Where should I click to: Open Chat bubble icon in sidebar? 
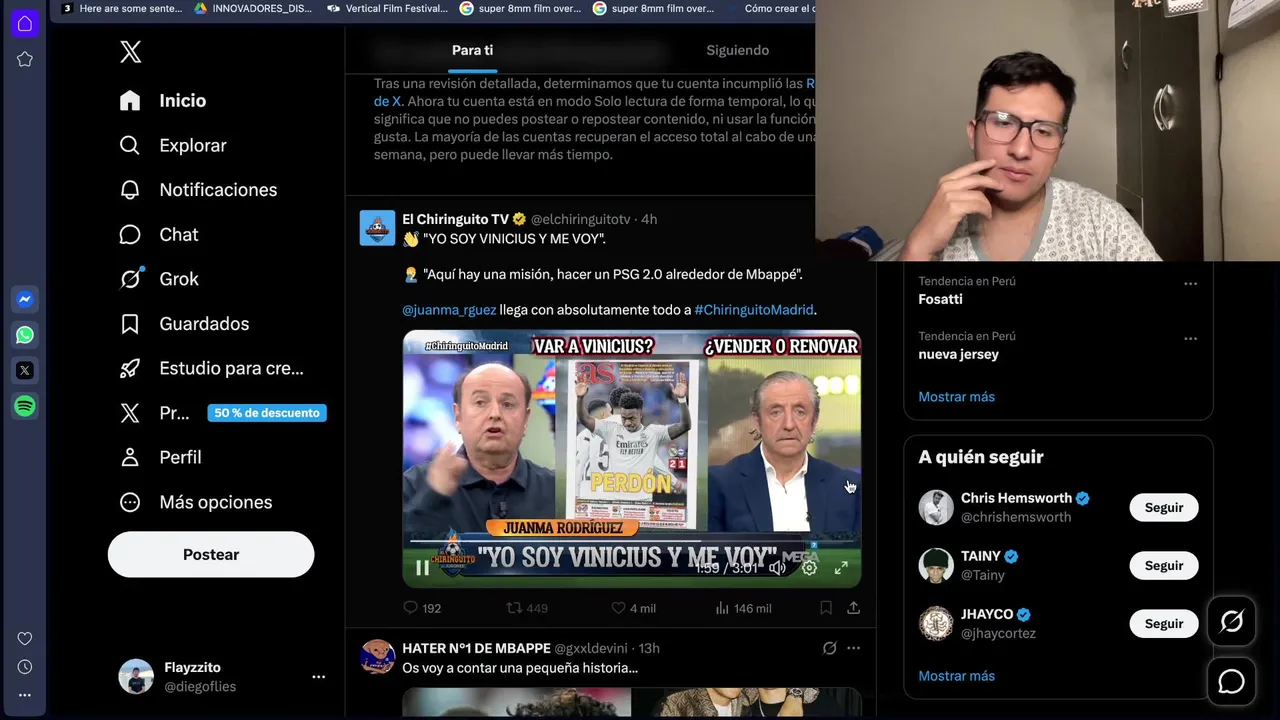pyautogui.click(x=130, y=234)
